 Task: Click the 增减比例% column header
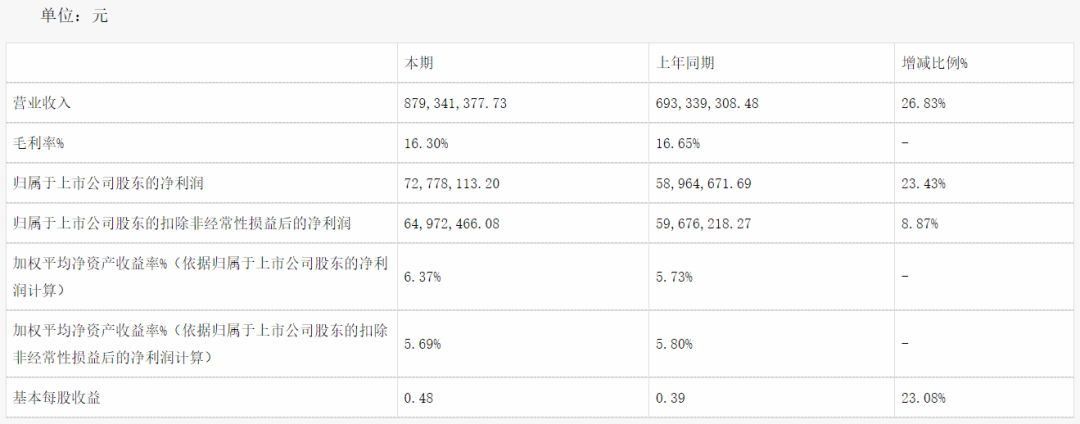pyautogui.click(x=935, y=63)
